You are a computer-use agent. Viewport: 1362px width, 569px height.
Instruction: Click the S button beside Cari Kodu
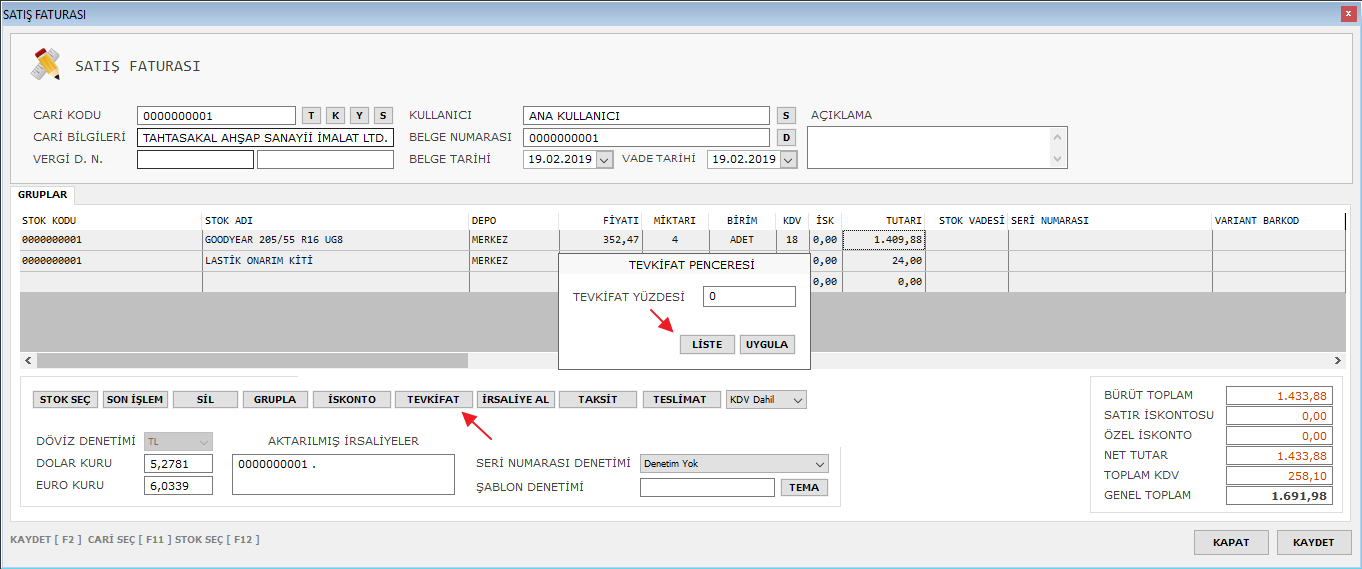coord(383,115)
